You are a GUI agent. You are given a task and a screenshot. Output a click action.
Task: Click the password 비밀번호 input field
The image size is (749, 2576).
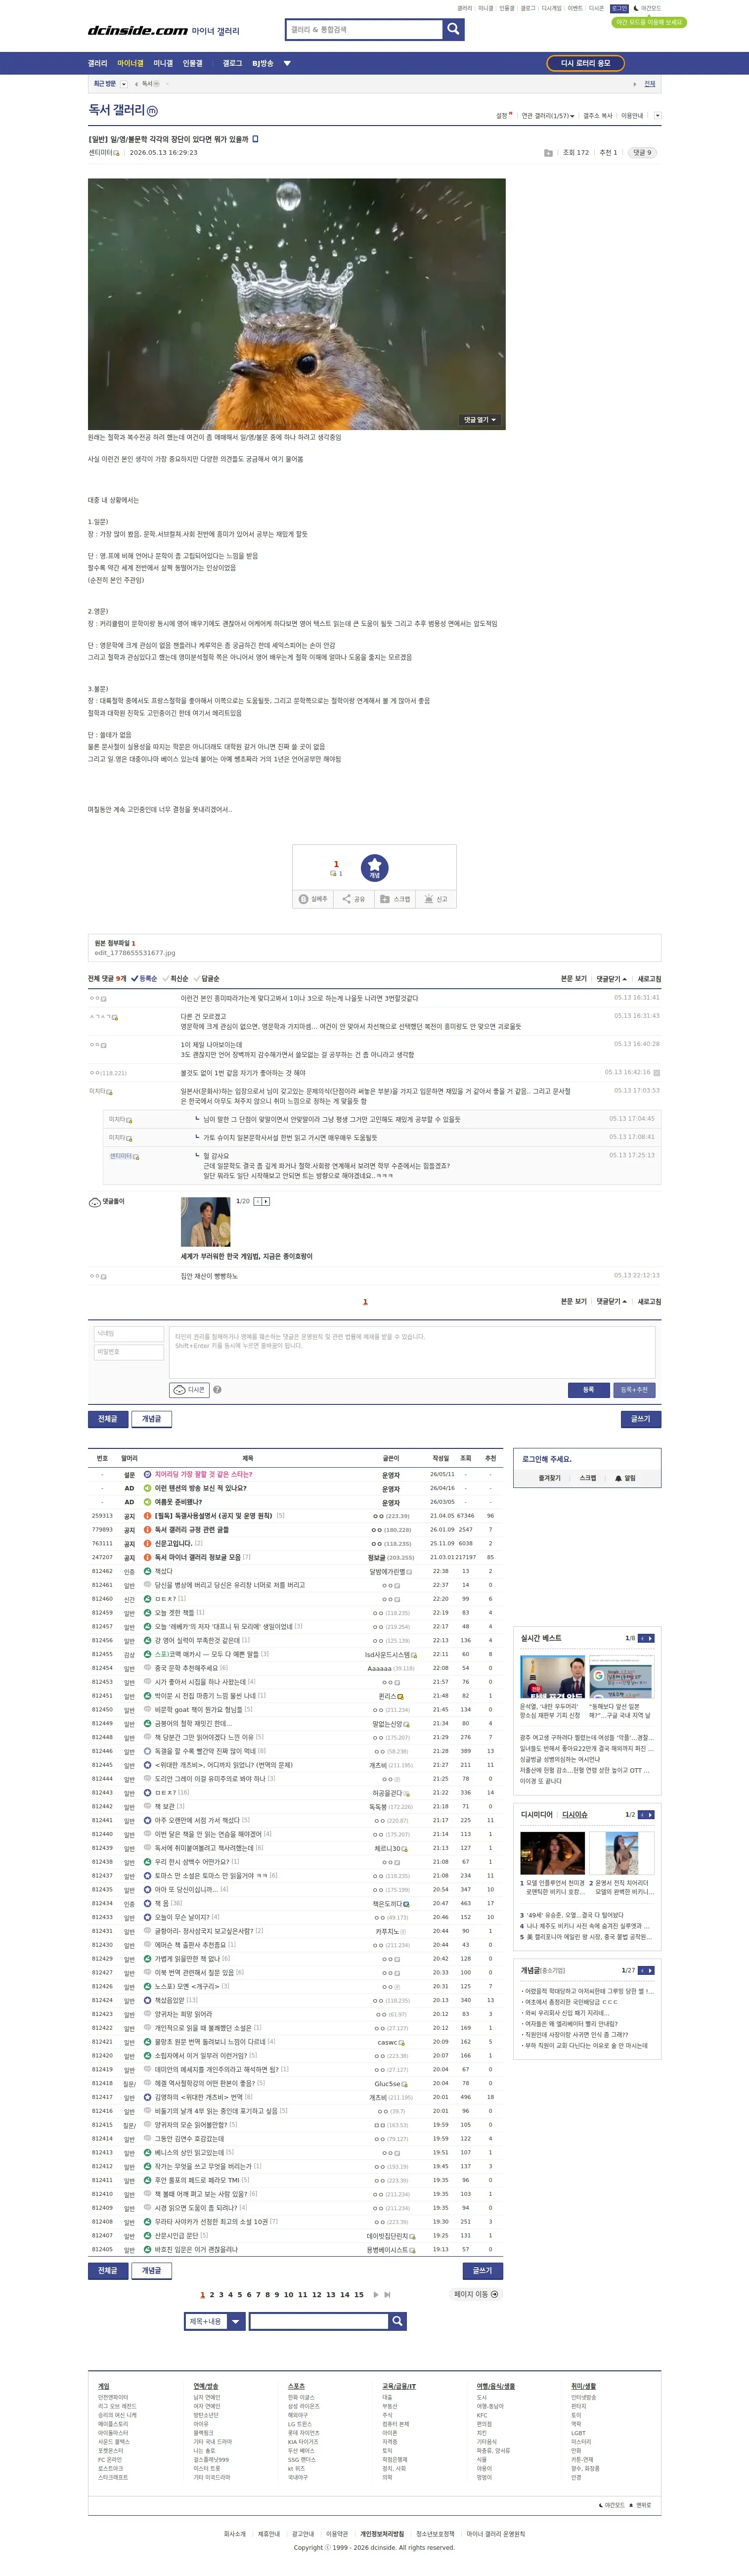128,1352
